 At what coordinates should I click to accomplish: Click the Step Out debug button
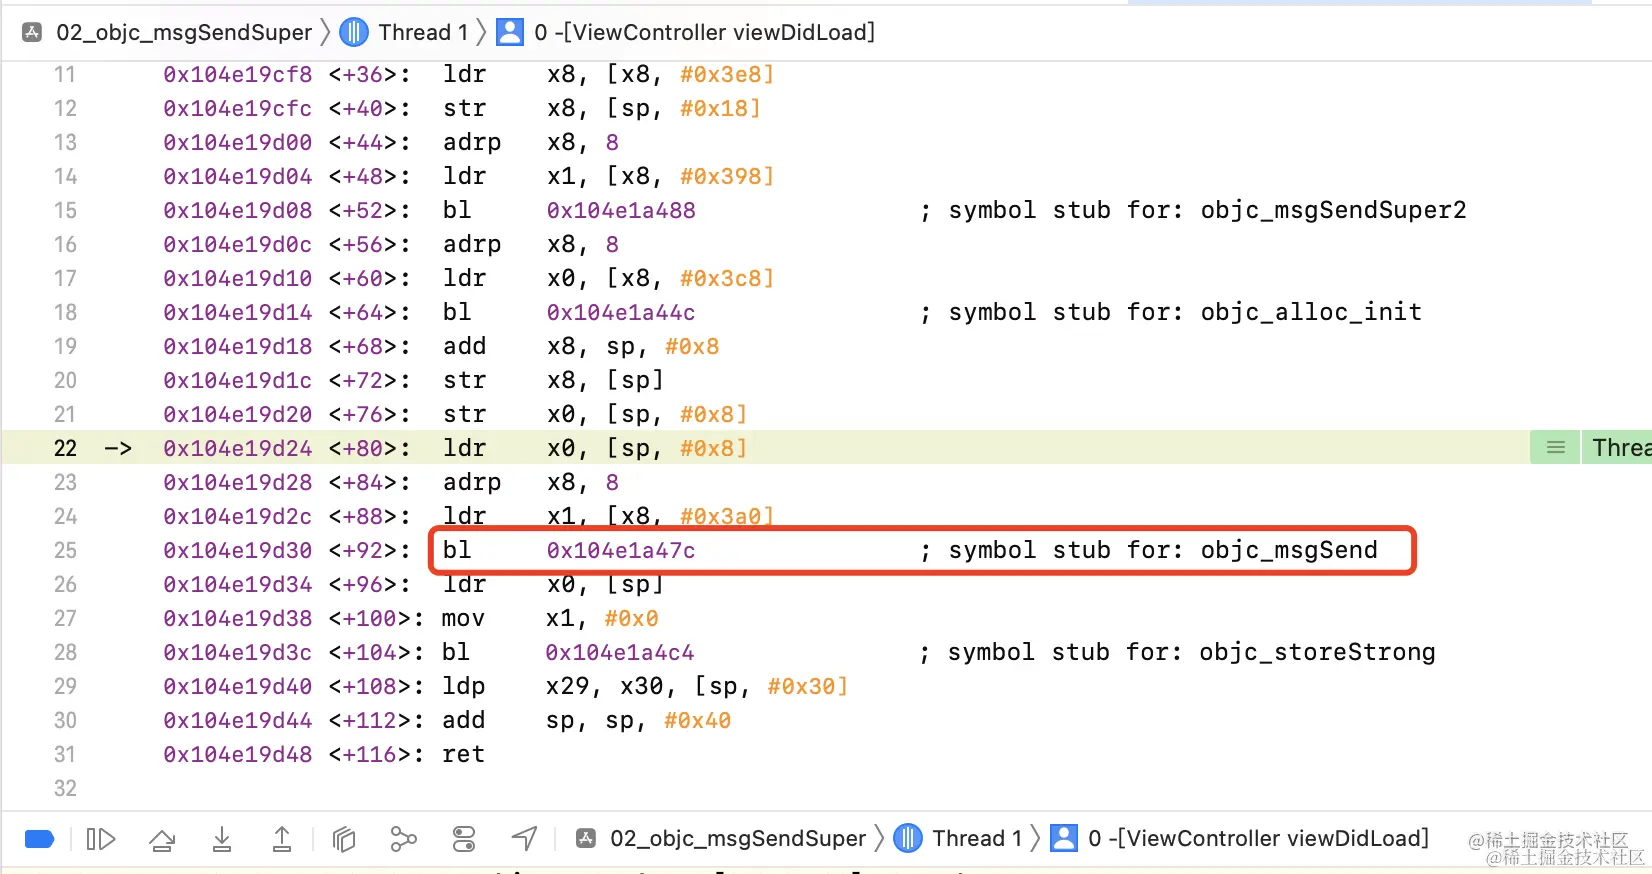(282, 839)
